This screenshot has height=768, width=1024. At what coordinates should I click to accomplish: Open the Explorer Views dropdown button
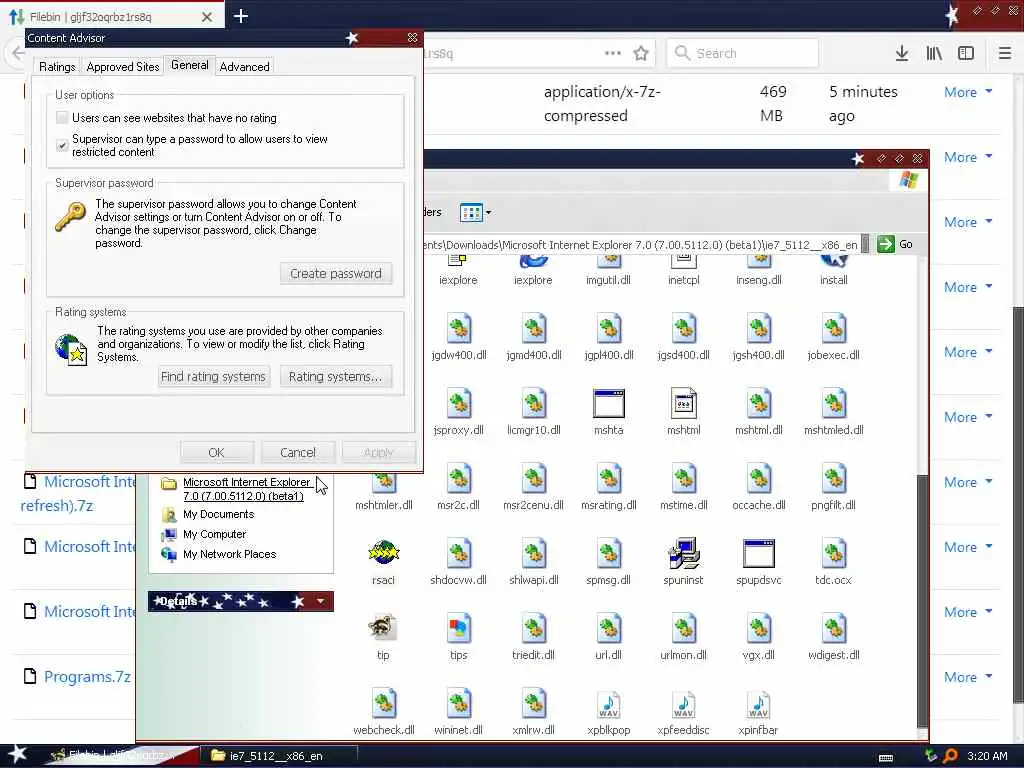[475, 212]
